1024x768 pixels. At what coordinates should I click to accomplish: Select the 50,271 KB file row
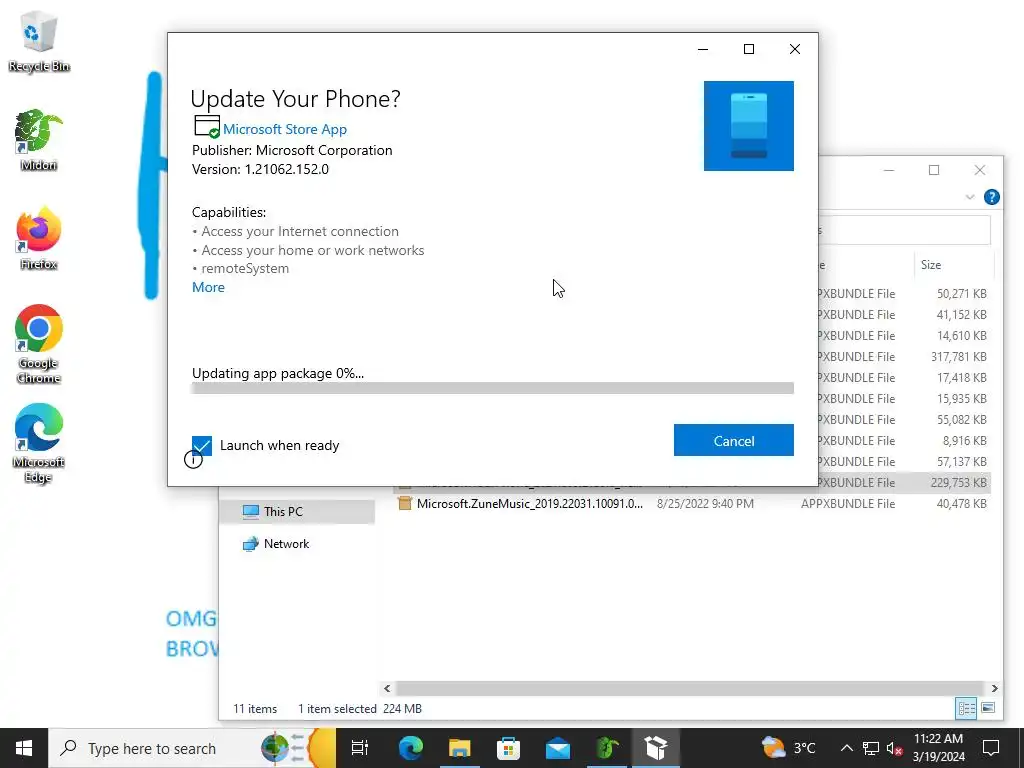pos(904,294)
